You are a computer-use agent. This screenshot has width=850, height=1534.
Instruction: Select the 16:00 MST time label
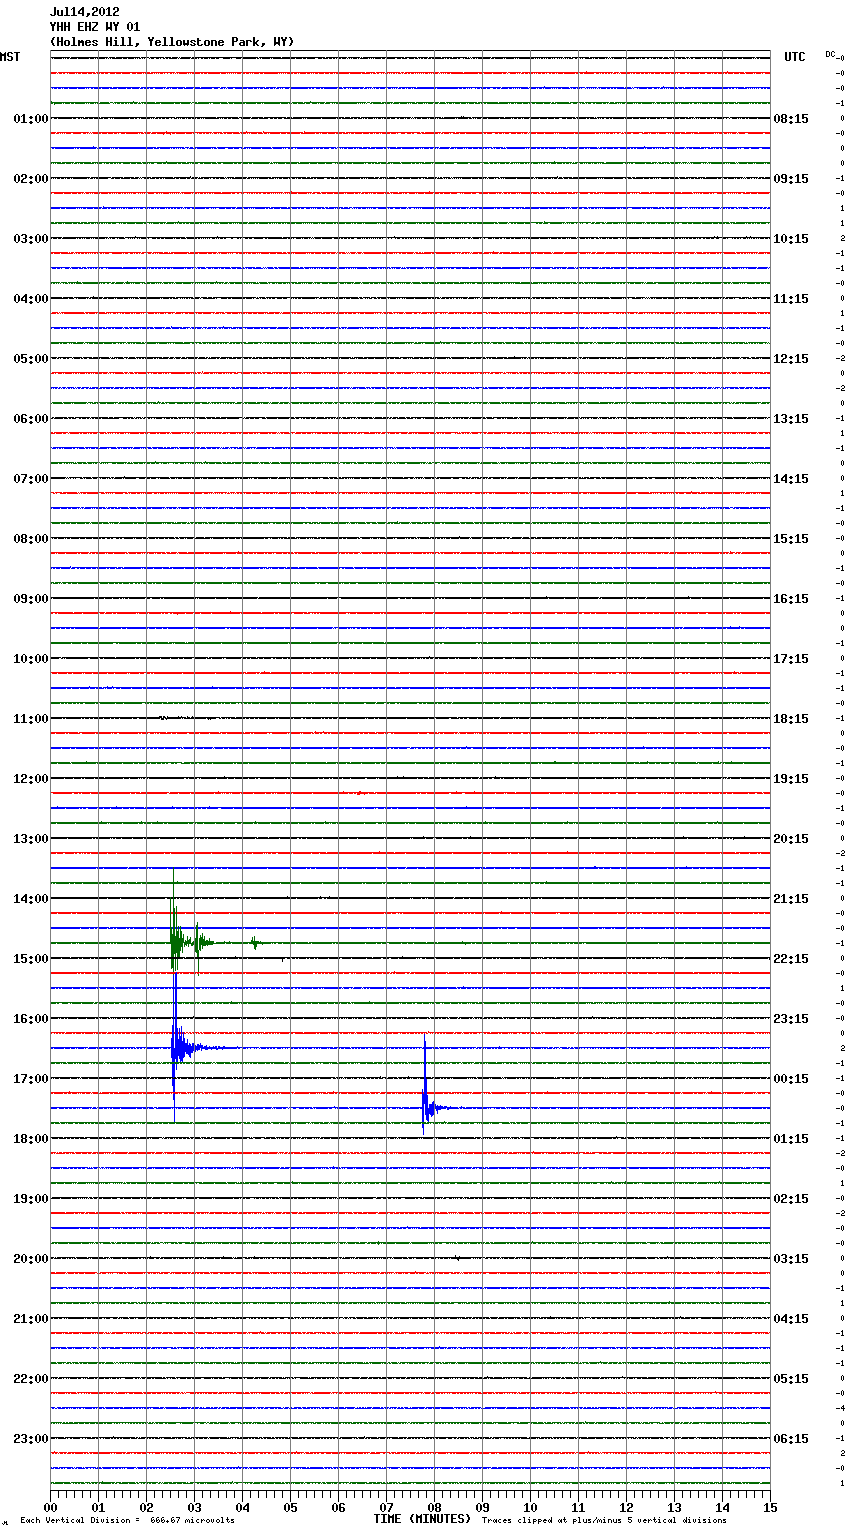tap(31, 1019)
